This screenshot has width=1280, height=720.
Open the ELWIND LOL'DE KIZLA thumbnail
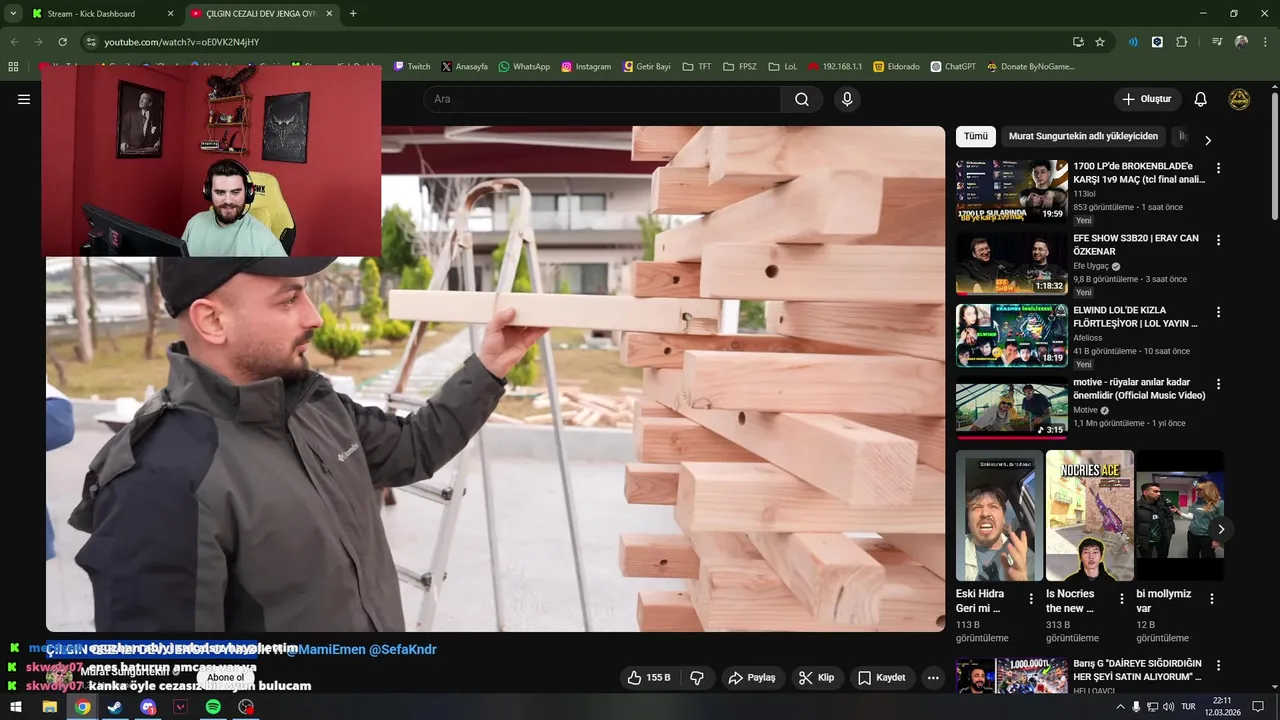[x=1011, y=335]
